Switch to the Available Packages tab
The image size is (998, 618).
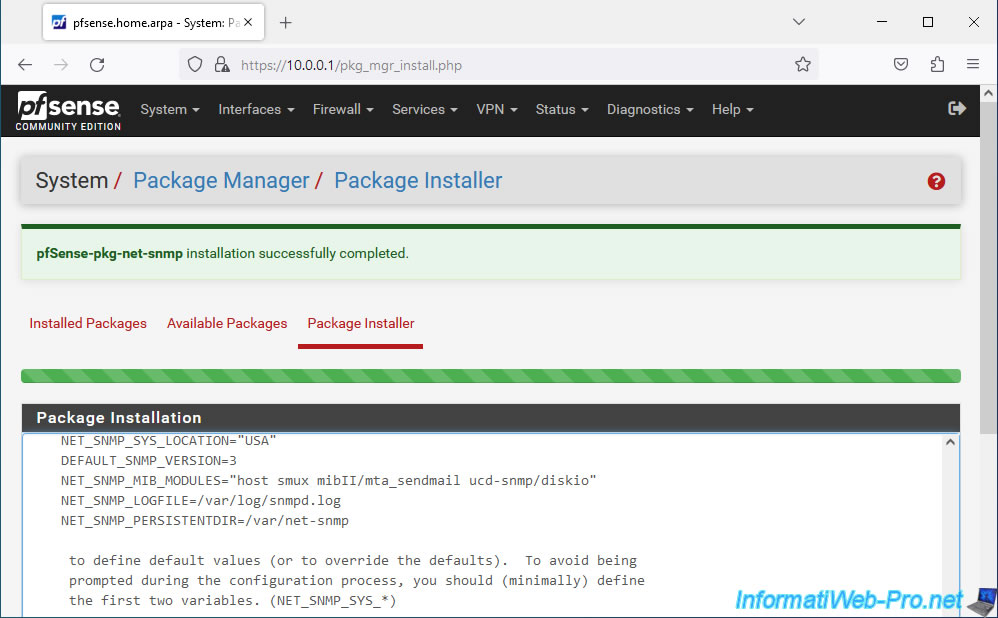[x=227, y=323]
